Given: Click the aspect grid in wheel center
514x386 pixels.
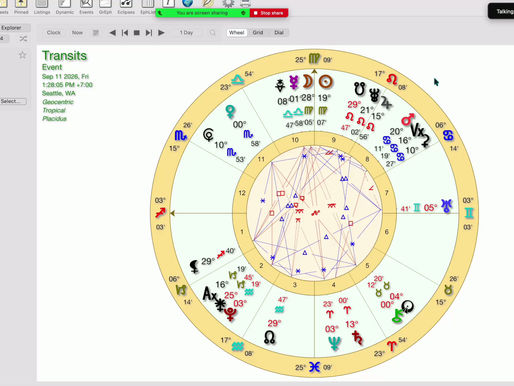Looking at the screenshot, I should pyautogui.click(x=315, y=212).
